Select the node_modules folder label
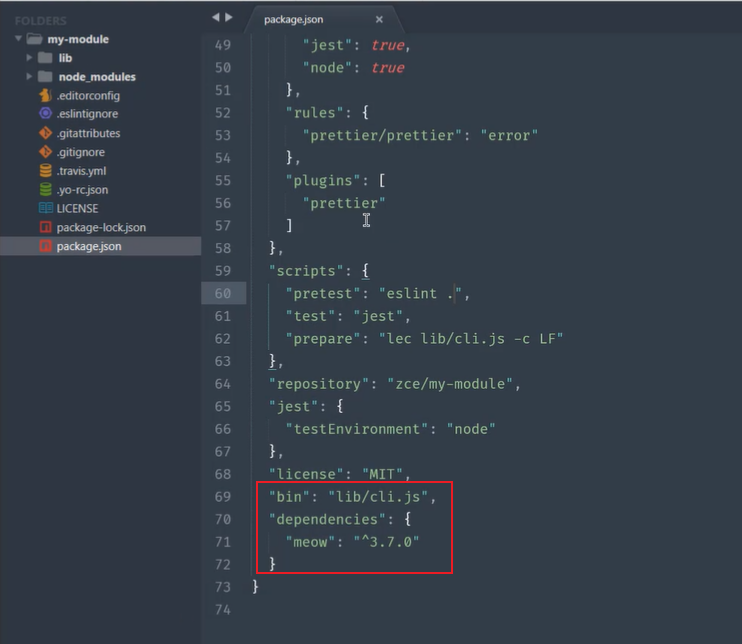This screenshot has height=644, width=742. (97, 77)
